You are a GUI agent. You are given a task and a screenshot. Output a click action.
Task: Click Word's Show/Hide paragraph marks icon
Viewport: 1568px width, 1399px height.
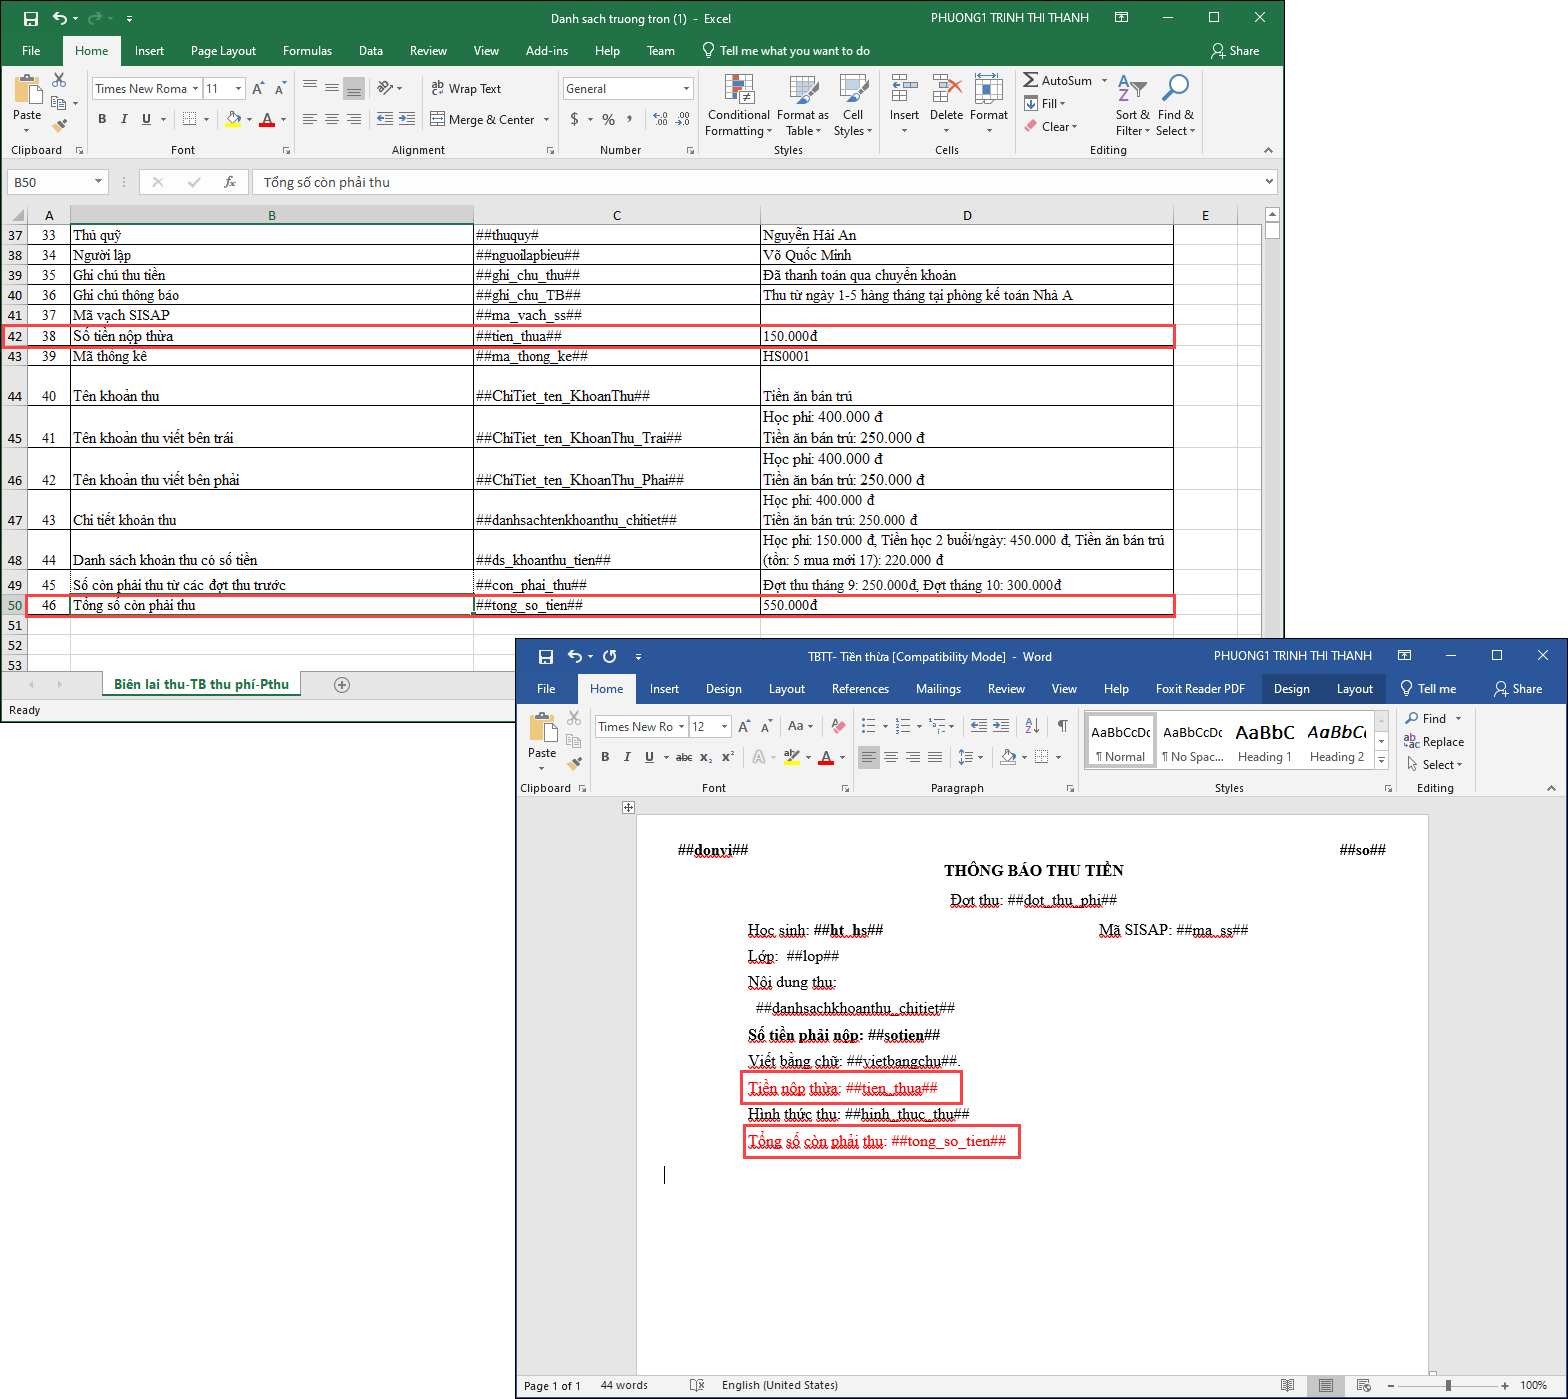coord(1062,726)
